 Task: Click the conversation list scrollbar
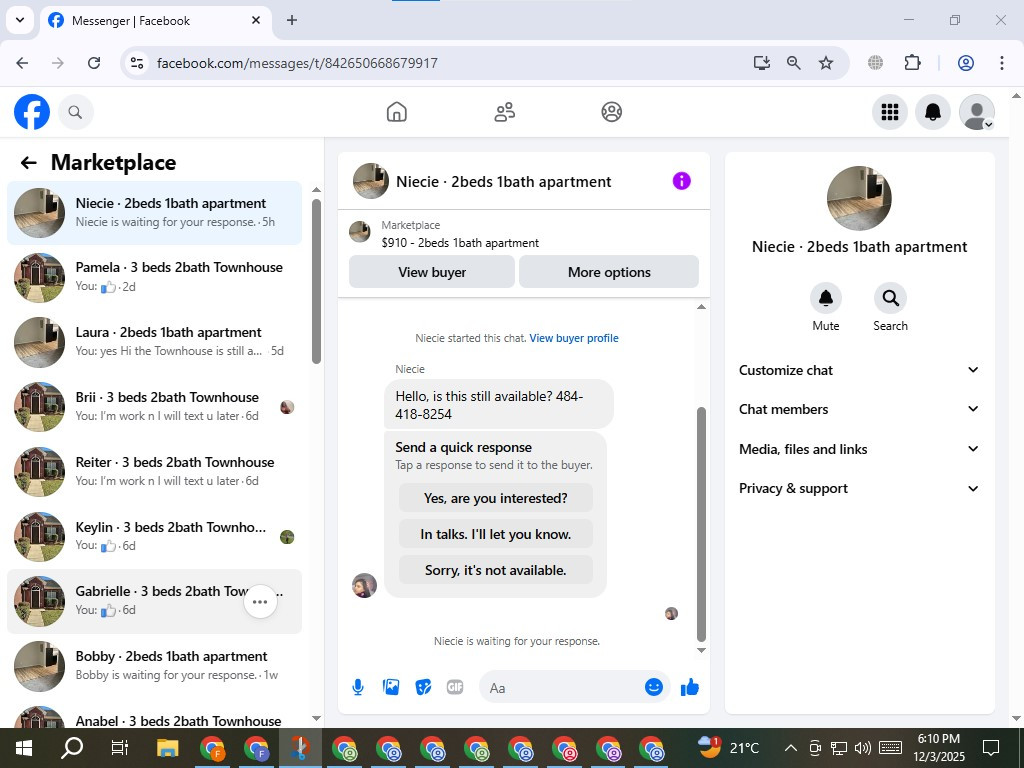pyautogui.click(x=317, y=281)
